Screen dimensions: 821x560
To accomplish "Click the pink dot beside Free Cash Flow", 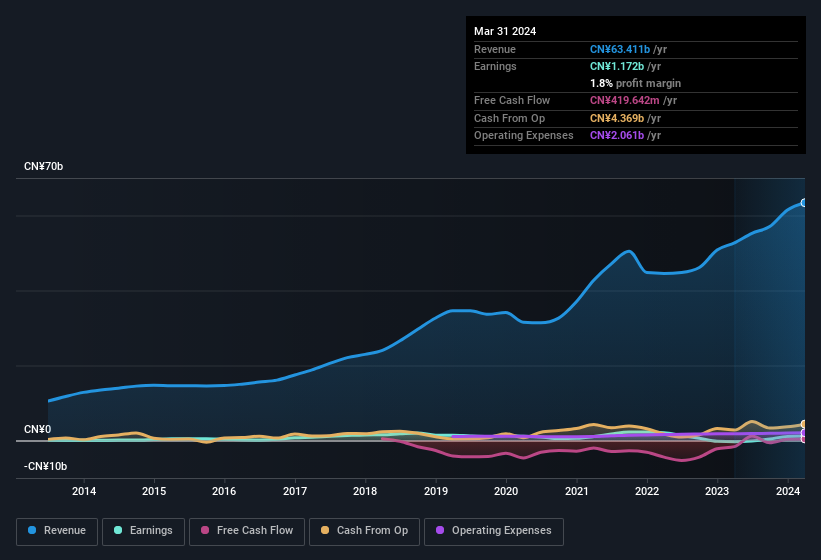I will [x=206, y=531].
